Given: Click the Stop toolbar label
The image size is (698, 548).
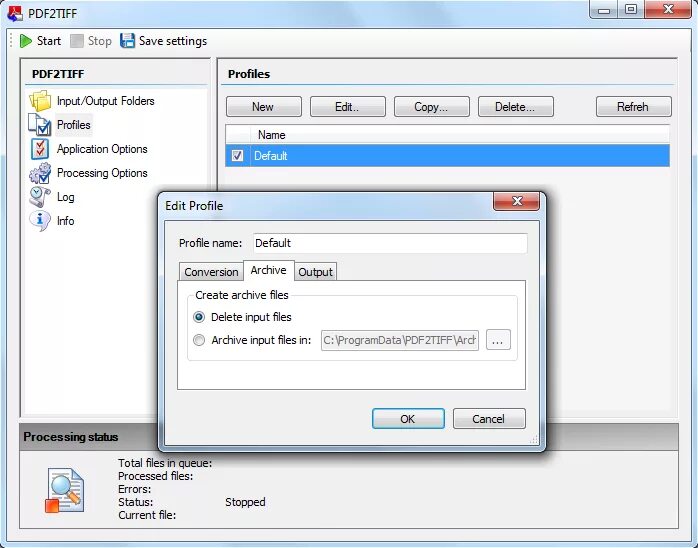Looking at the screenshot, I should point(99,41).
